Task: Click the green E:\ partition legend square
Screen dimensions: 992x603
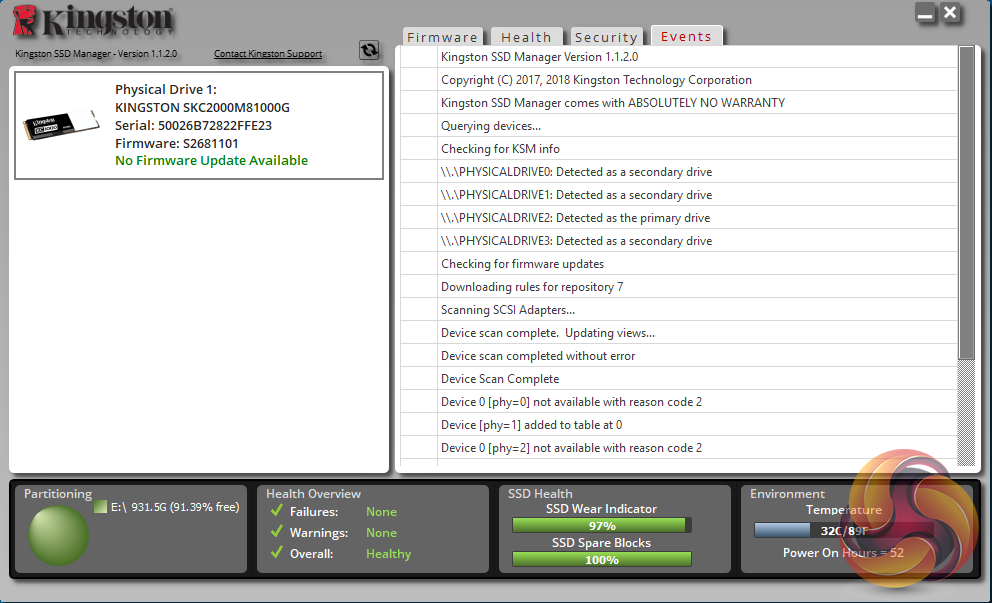Action: [x=101, y=507]
